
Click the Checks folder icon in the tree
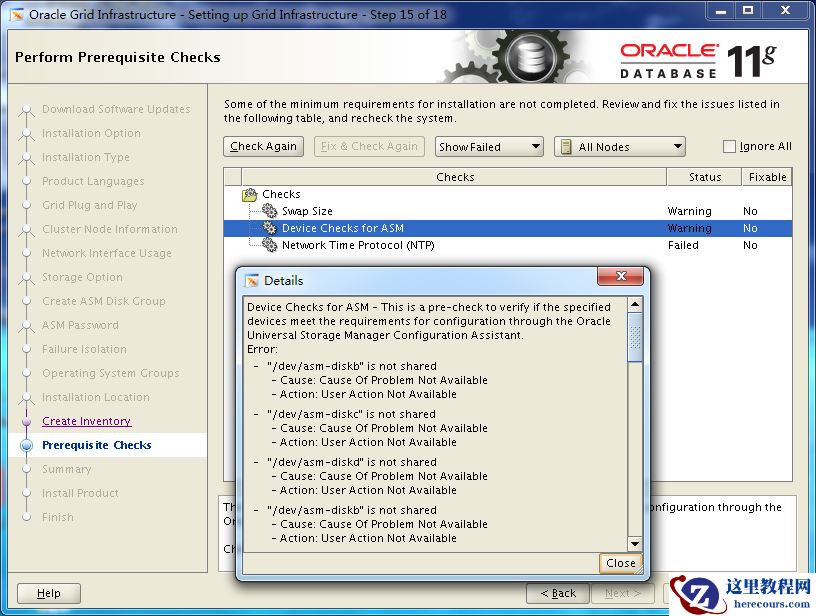(250, 195)
